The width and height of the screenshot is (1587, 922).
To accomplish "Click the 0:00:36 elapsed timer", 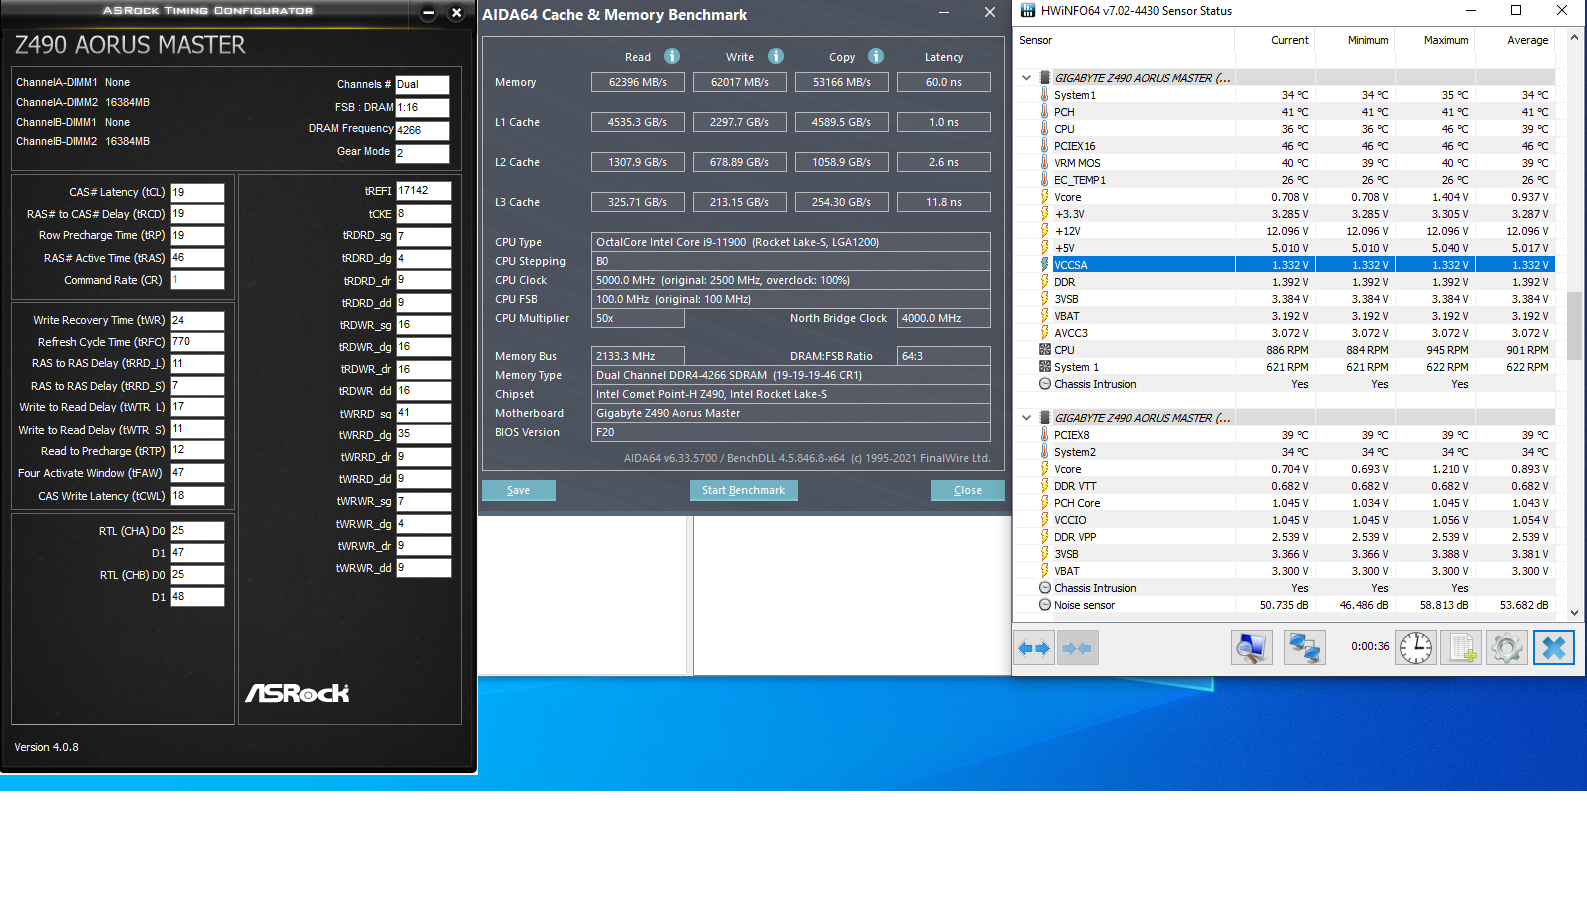I will [1370, 646].
